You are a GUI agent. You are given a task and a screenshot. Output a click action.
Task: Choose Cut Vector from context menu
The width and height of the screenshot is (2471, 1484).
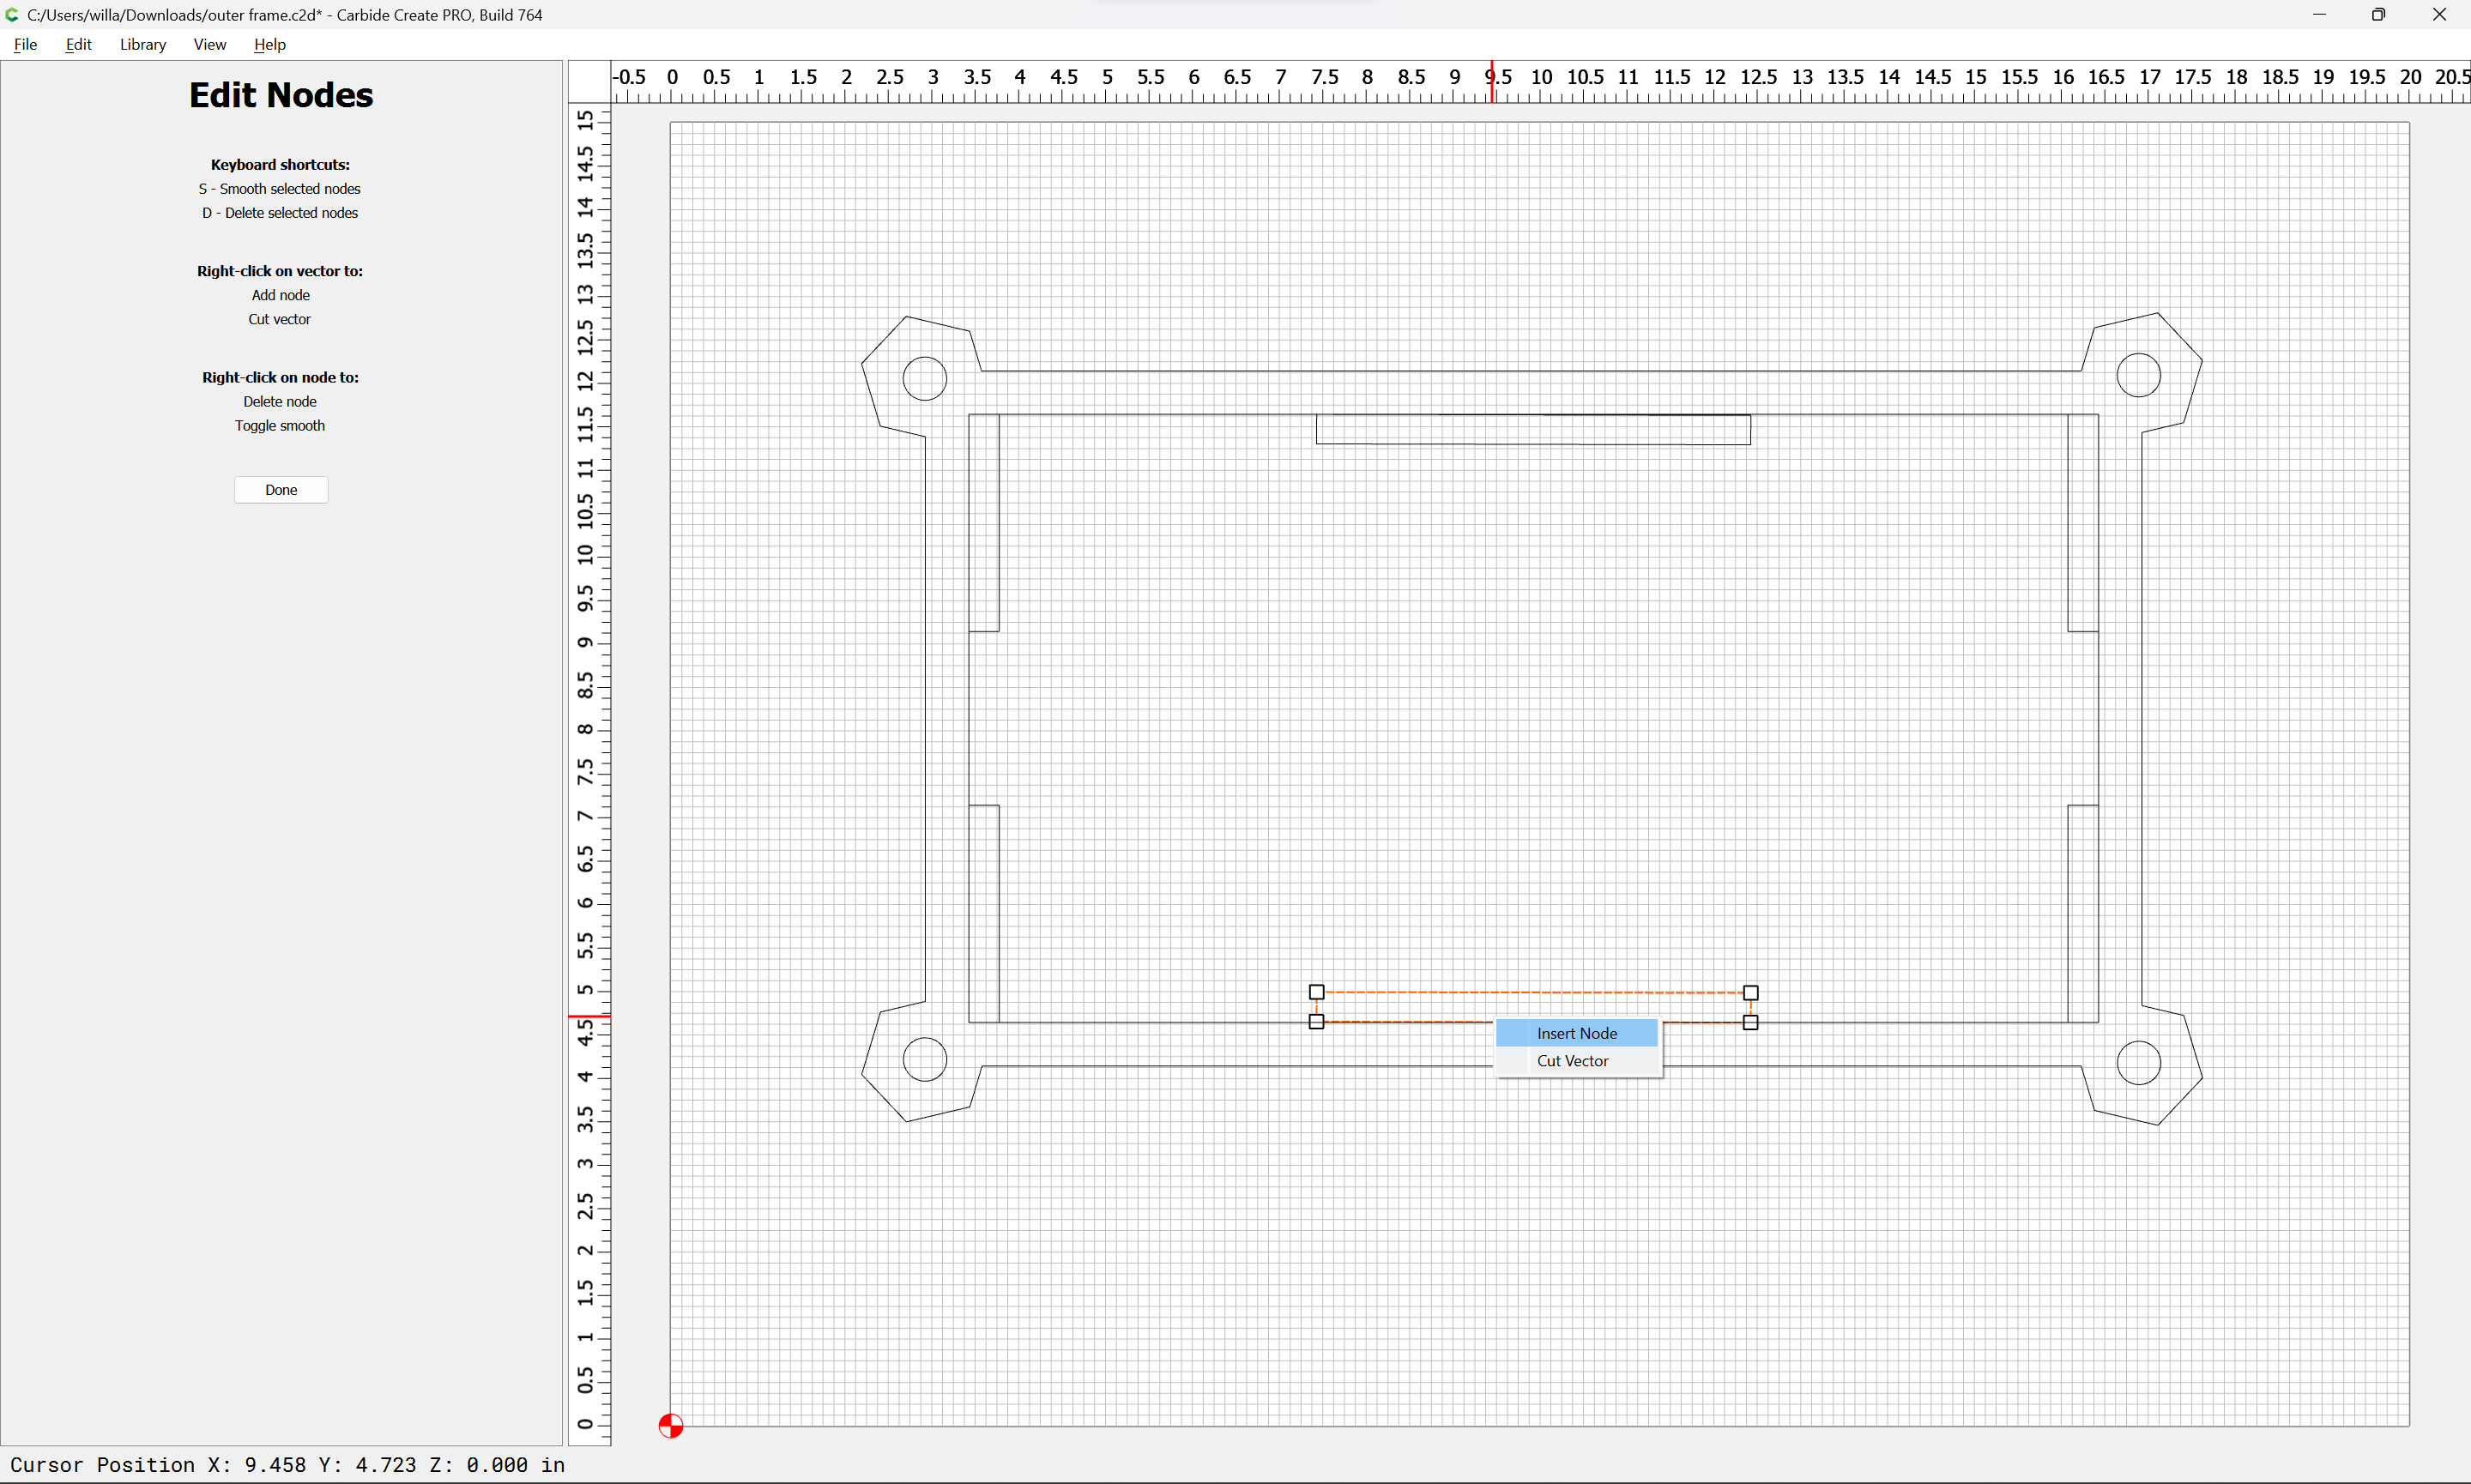[1577, 1061]
